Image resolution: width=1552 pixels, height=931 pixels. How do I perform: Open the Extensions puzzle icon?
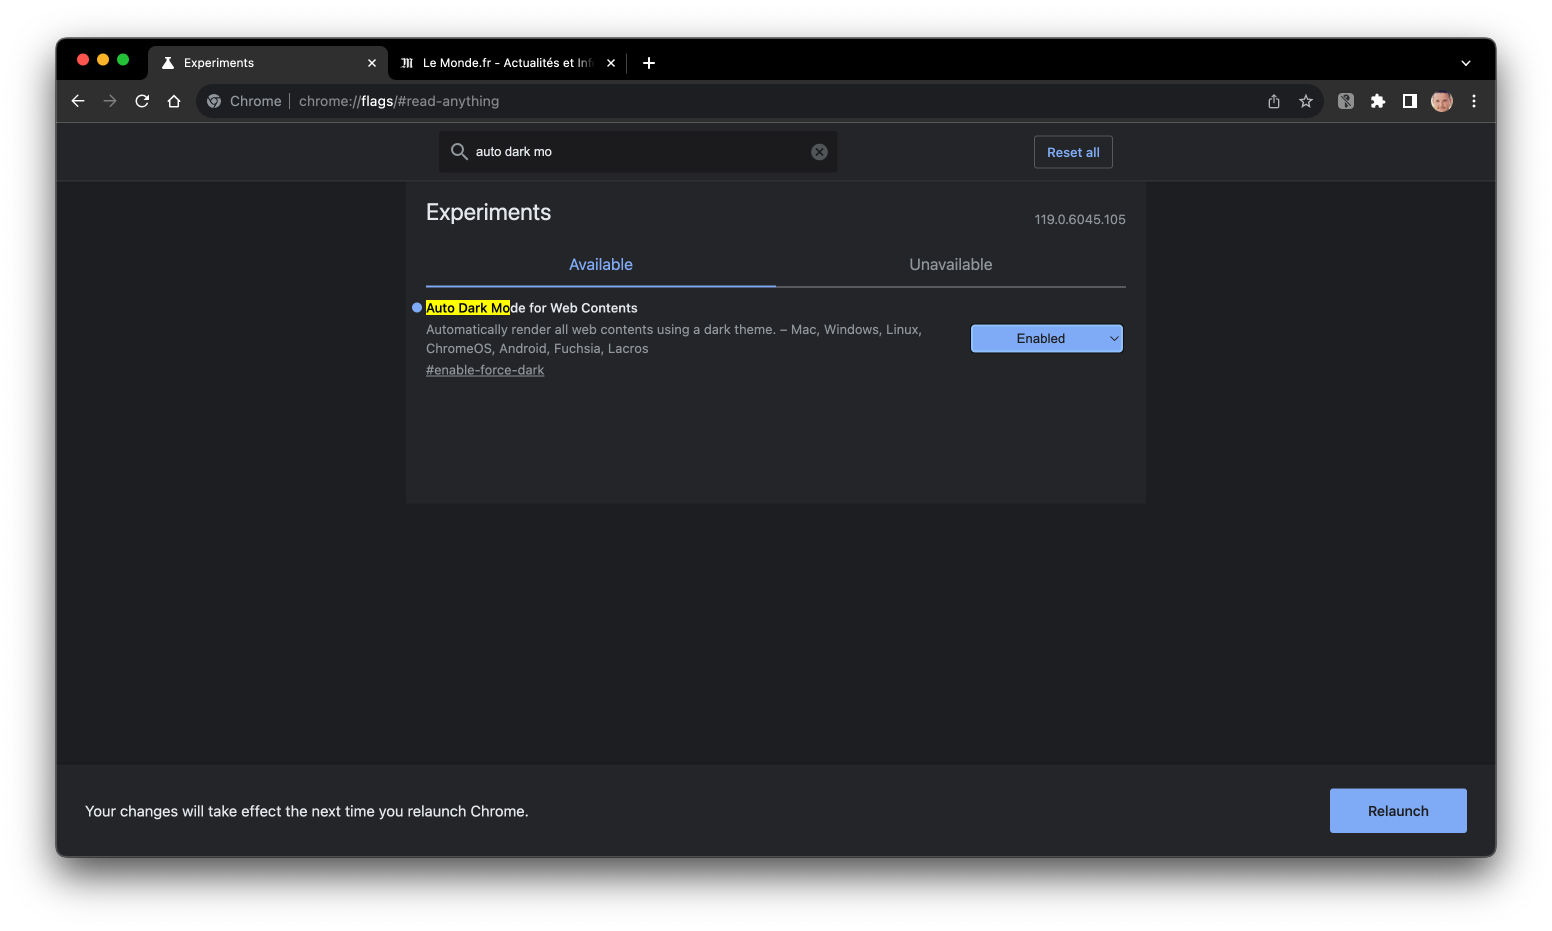click(1377, 101)
